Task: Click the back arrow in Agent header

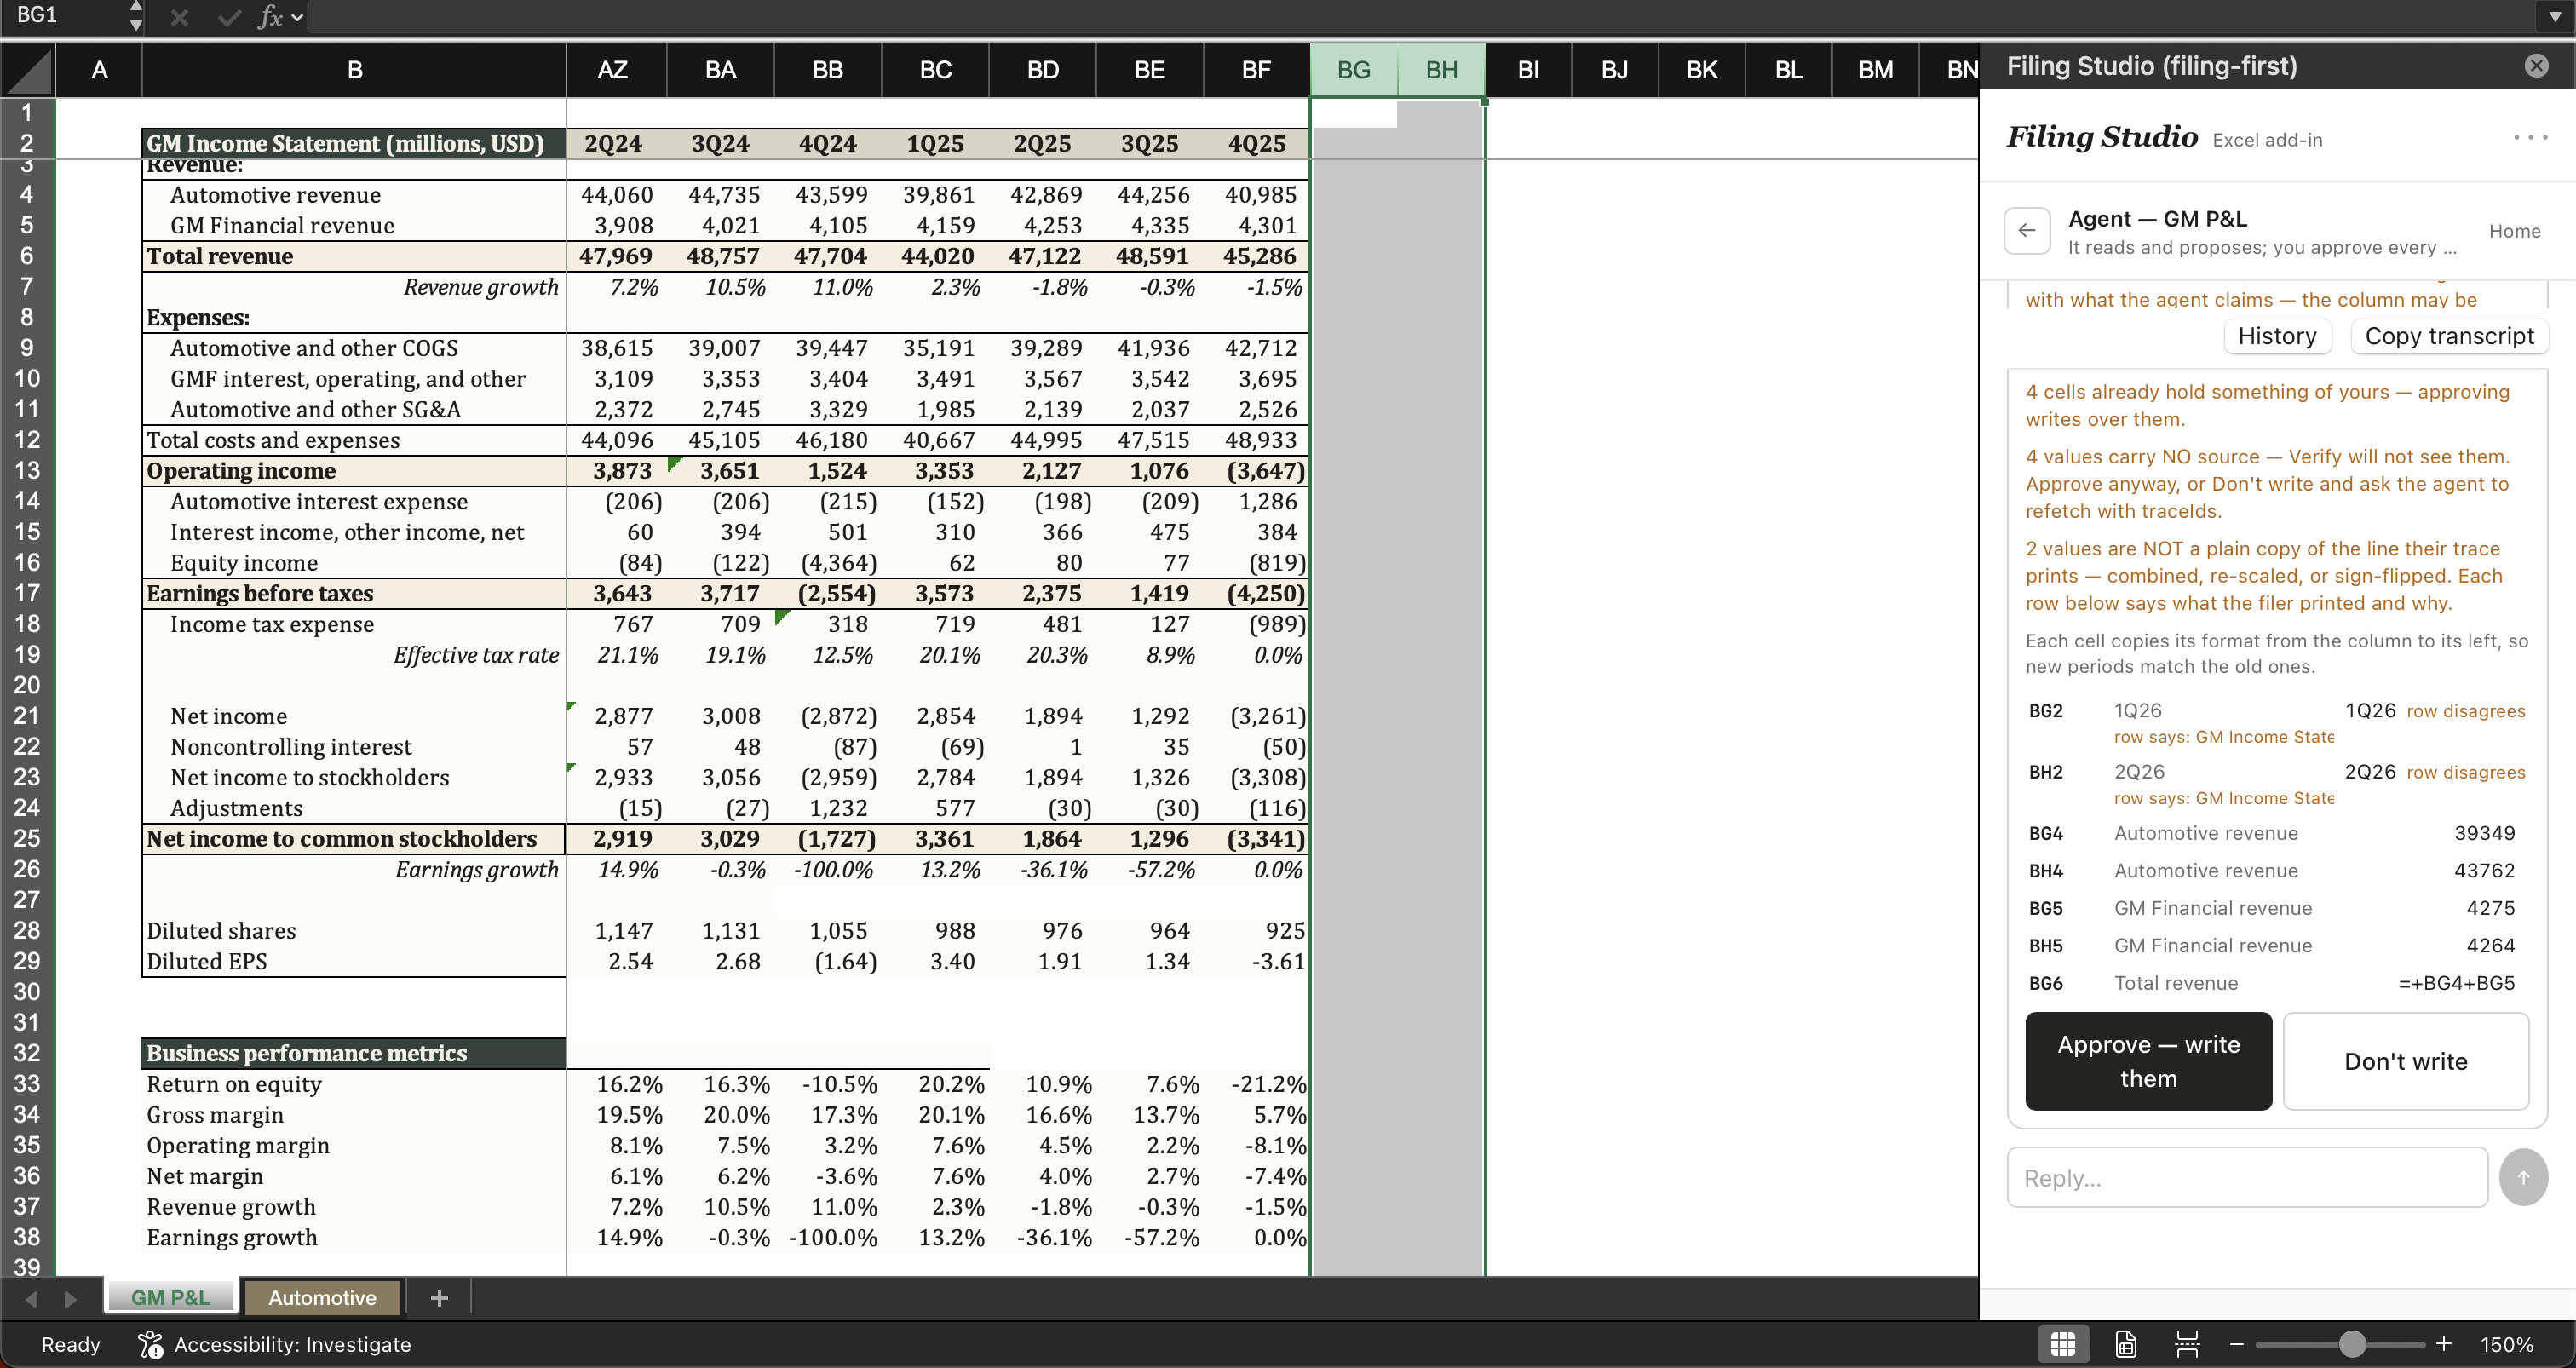Action: point(2027,231)
